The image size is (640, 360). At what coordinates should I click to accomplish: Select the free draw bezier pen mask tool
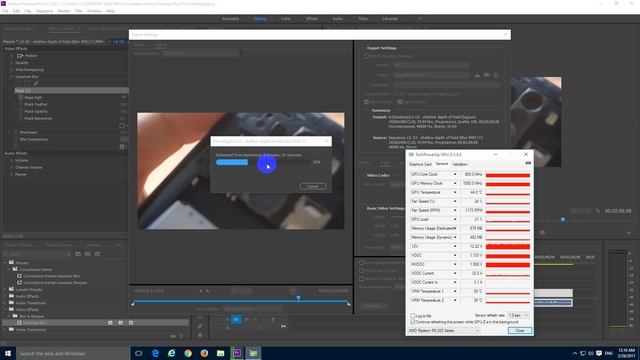click(x=36, y=83)
